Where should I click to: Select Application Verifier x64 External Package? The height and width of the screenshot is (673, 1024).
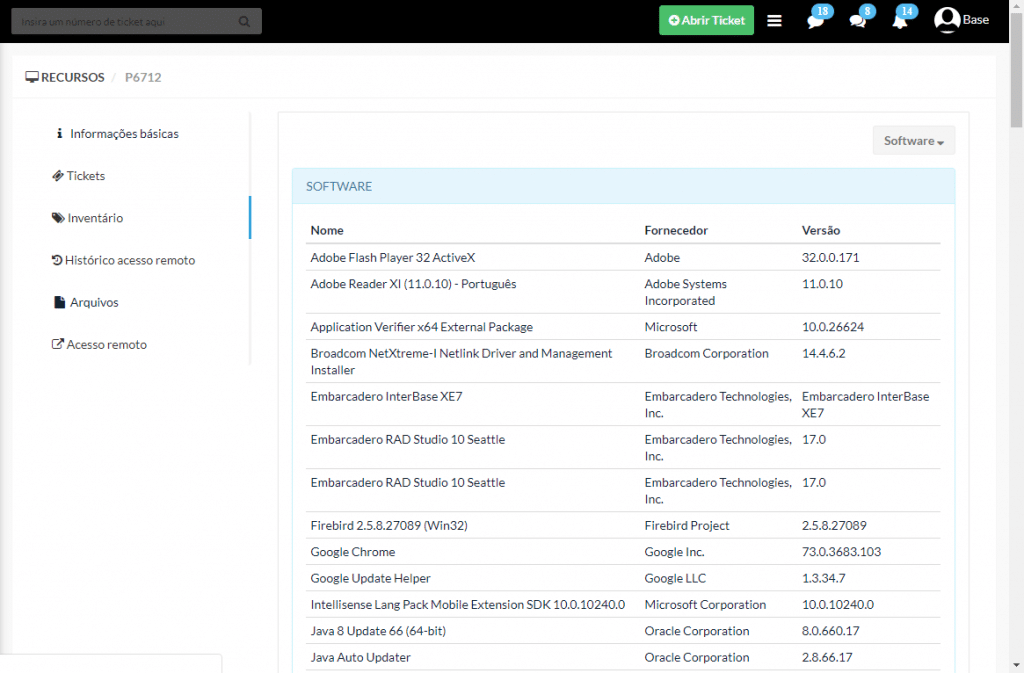(421, 327)
